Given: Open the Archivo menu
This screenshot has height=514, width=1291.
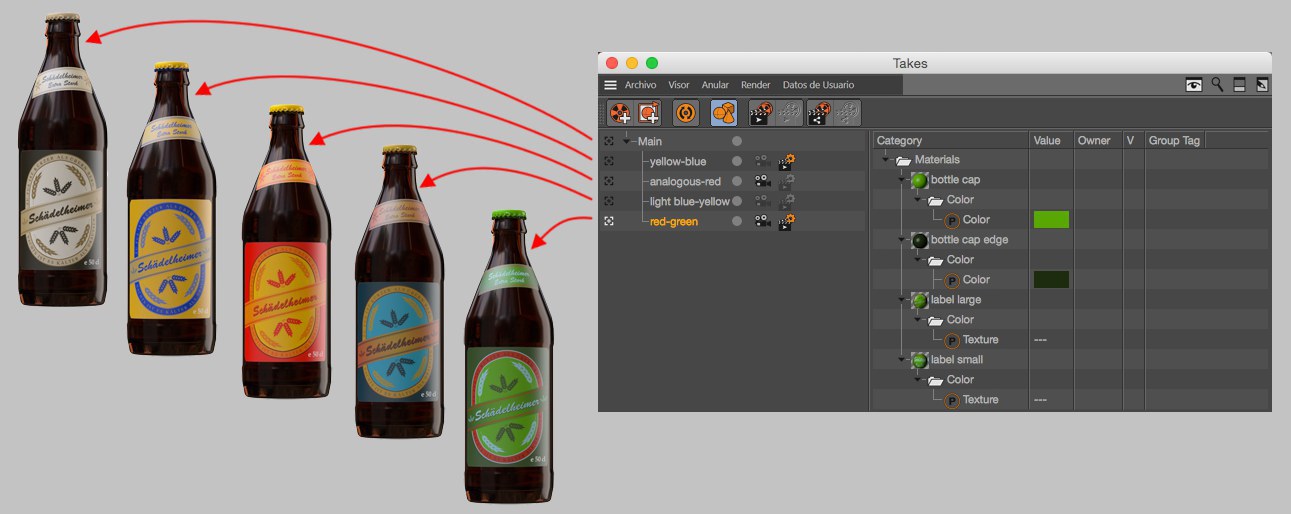Looking at the screenshot, I should [640, 86].
